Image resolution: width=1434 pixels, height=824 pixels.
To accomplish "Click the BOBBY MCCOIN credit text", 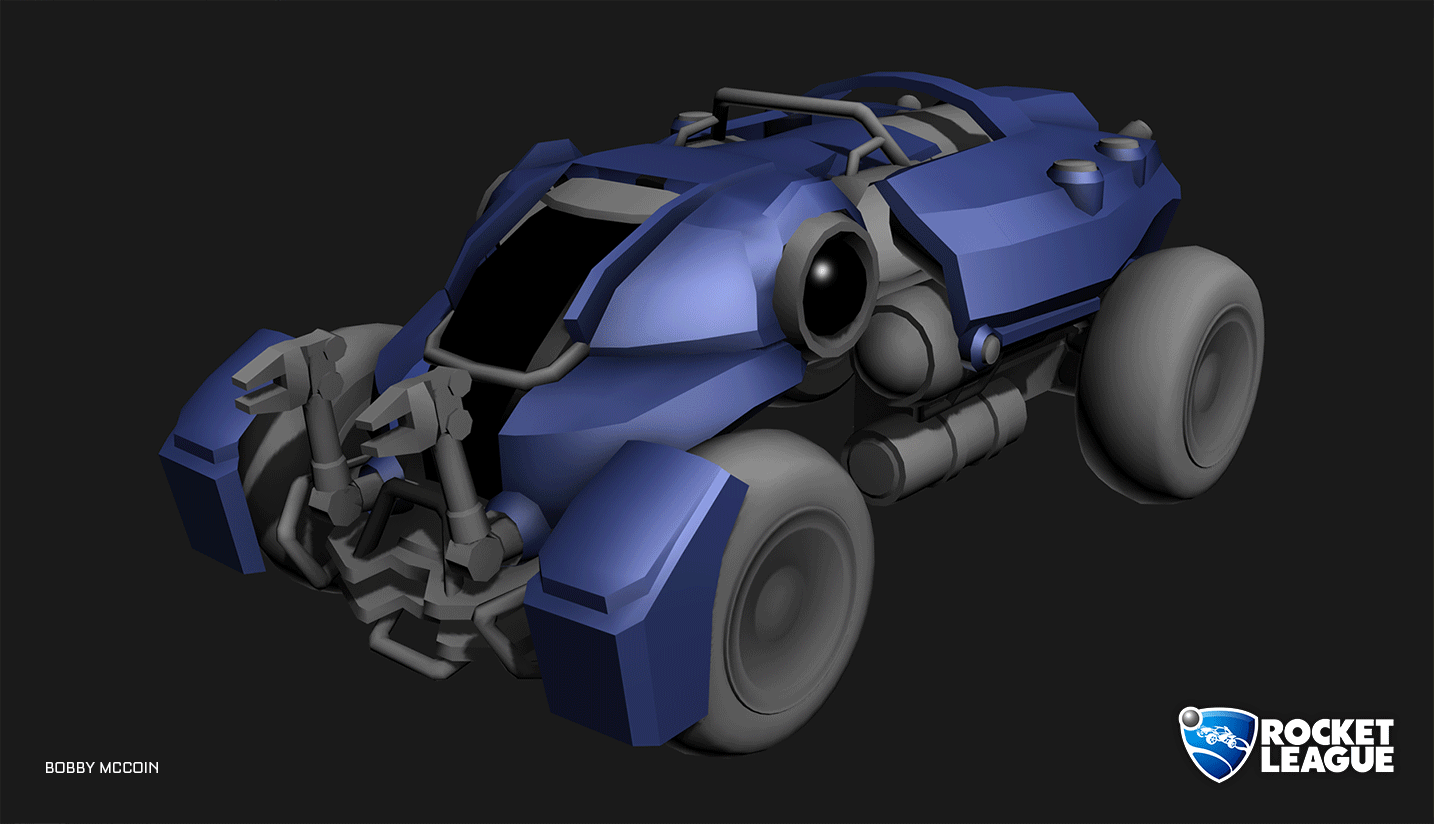I will [x=102, y=768].
